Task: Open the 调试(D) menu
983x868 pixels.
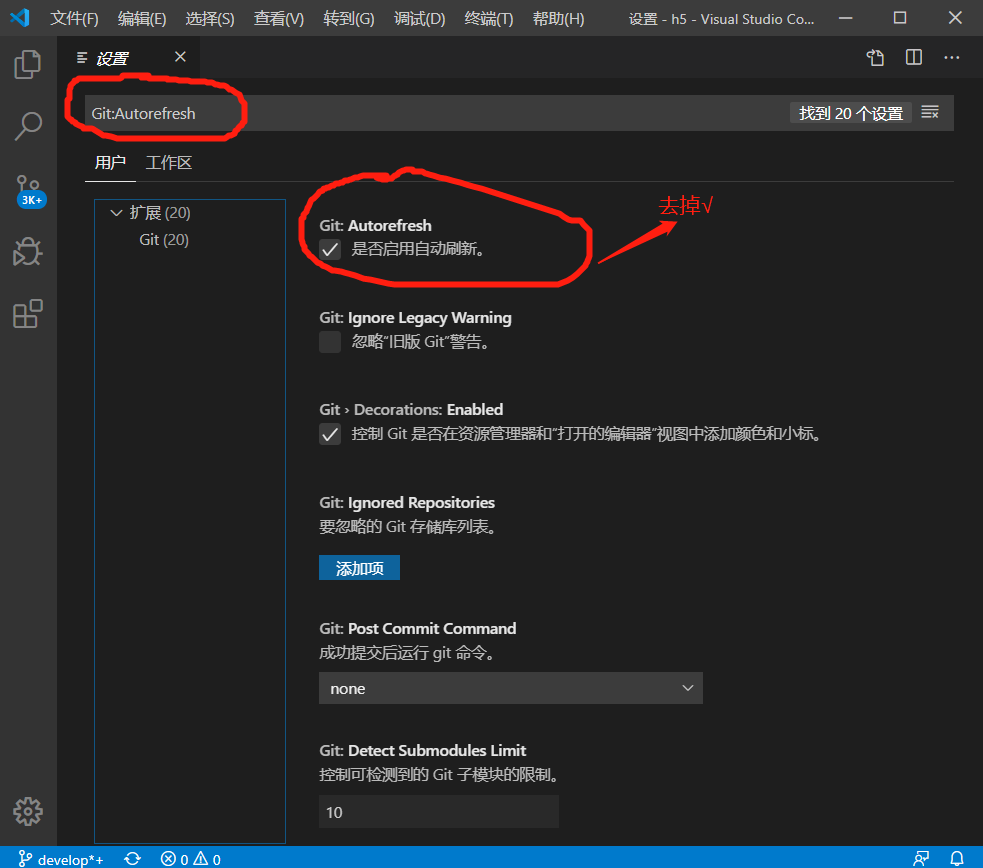Action: click(419, 19)
